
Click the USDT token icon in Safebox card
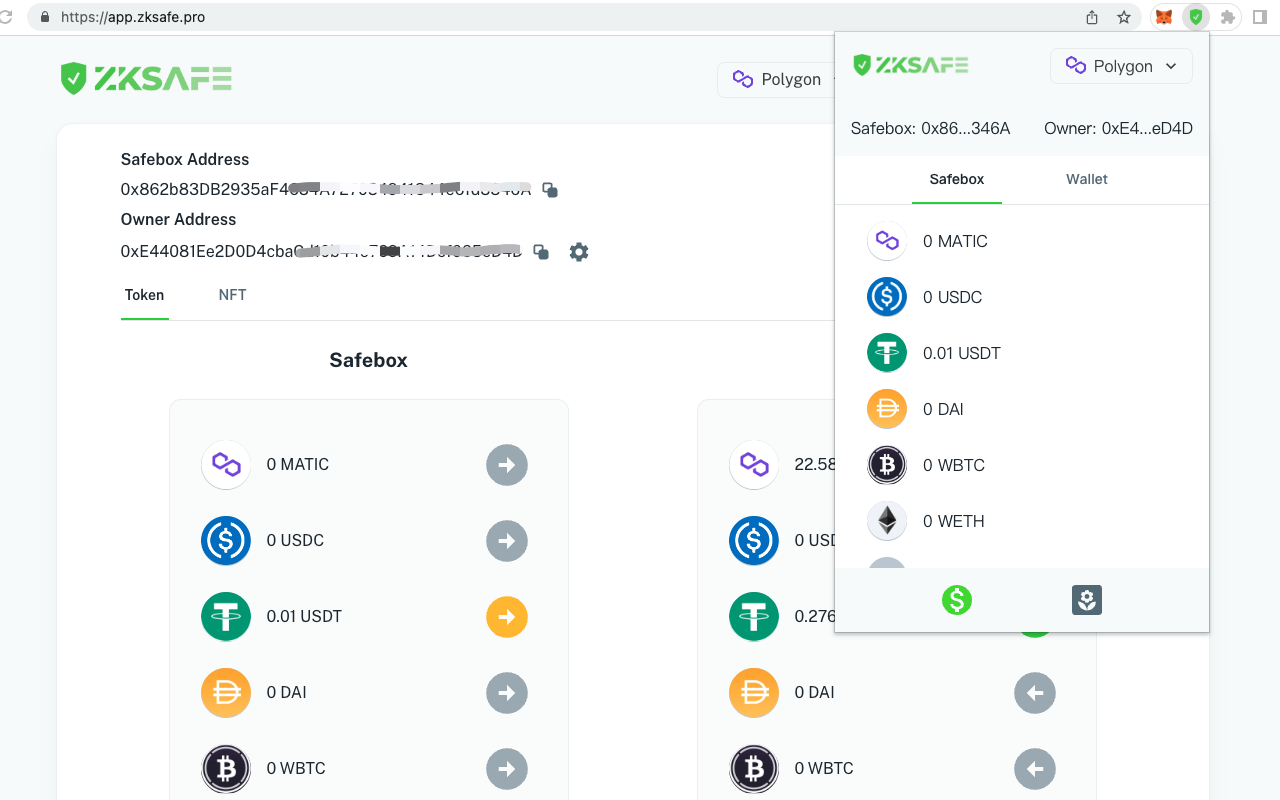pyautogui.click(x=226, y=617)
